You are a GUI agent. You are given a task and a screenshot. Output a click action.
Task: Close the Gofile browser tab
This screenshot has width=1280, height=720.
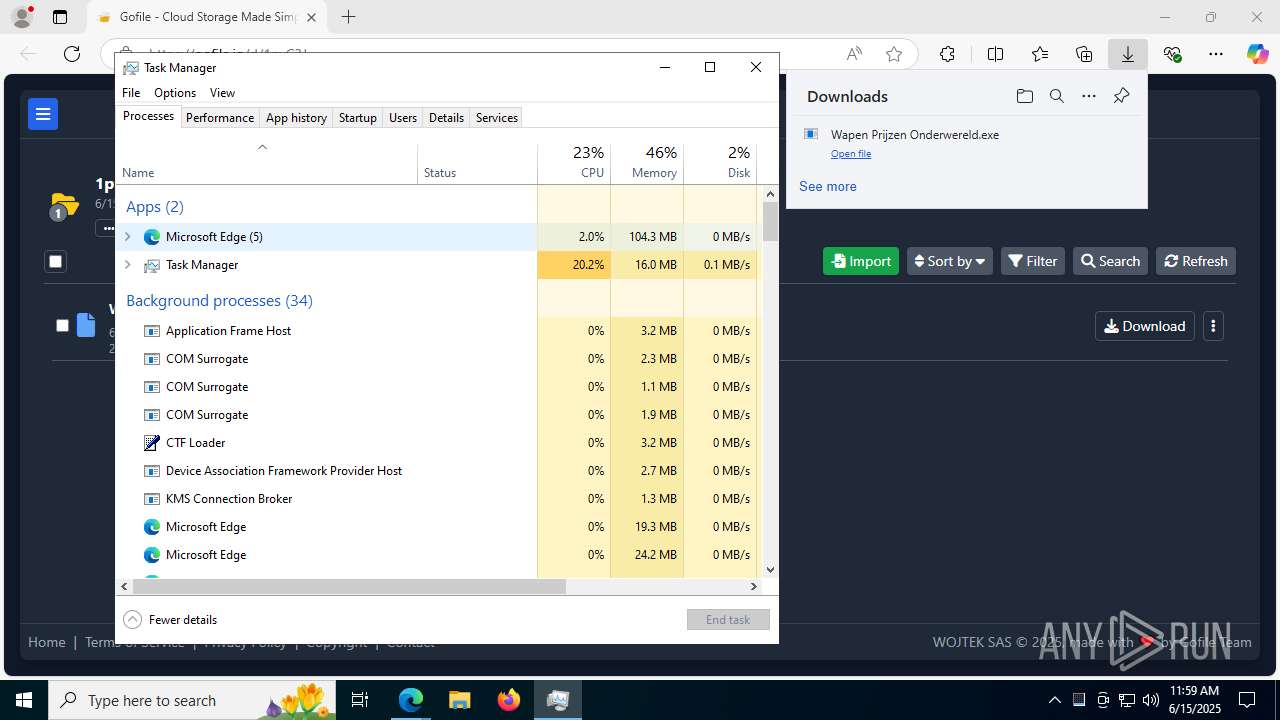point(311,17)
